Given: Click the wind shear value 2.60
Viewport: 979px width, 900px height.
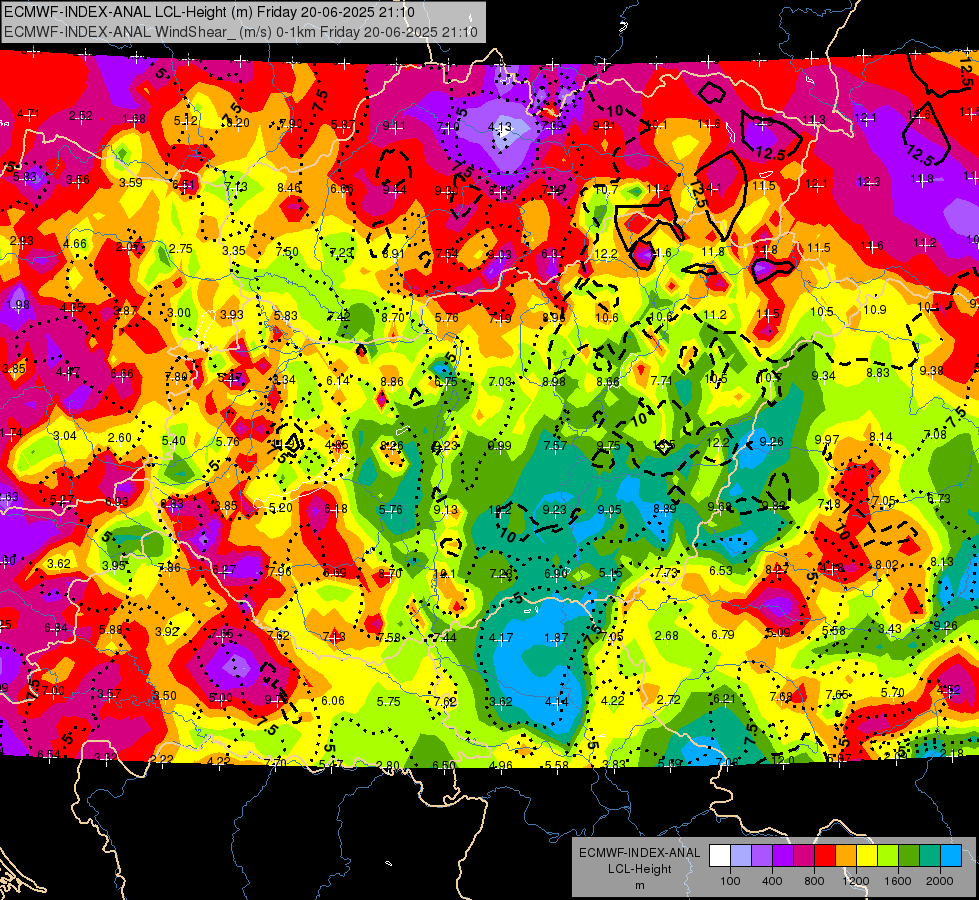Looking at the screenshot, I should point(120,438).
